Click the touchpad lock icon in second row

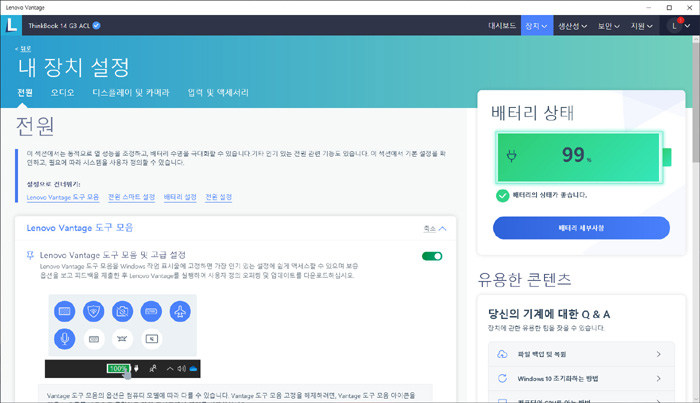151,339
